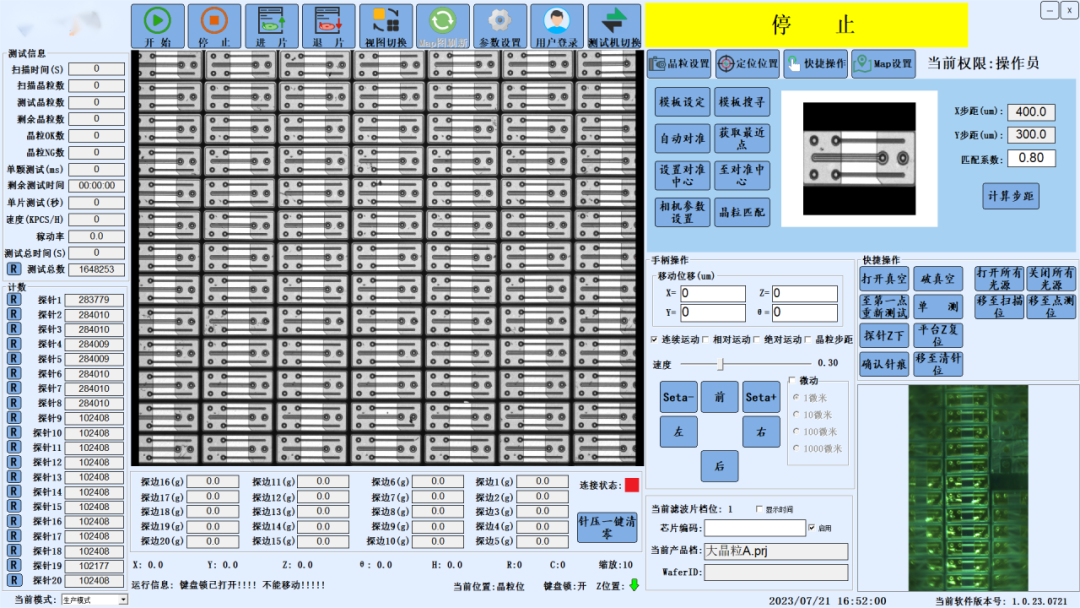Image resolution: width=1080 pixels, height=608 pixels.
Task: Switch to the Map设置 tab
Action: pos(884,64)
